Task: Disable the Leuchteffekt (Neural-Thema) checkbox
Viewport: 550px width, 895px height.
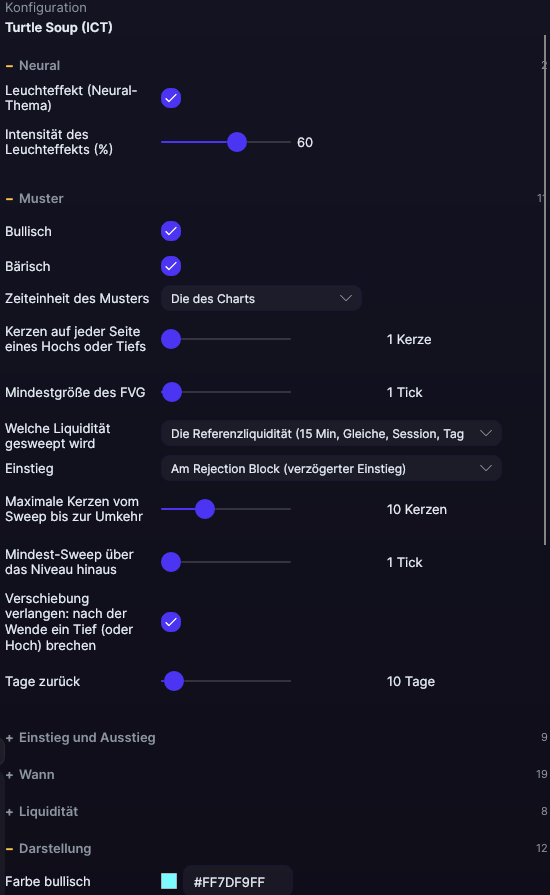Action: click(x=171, y=98)
